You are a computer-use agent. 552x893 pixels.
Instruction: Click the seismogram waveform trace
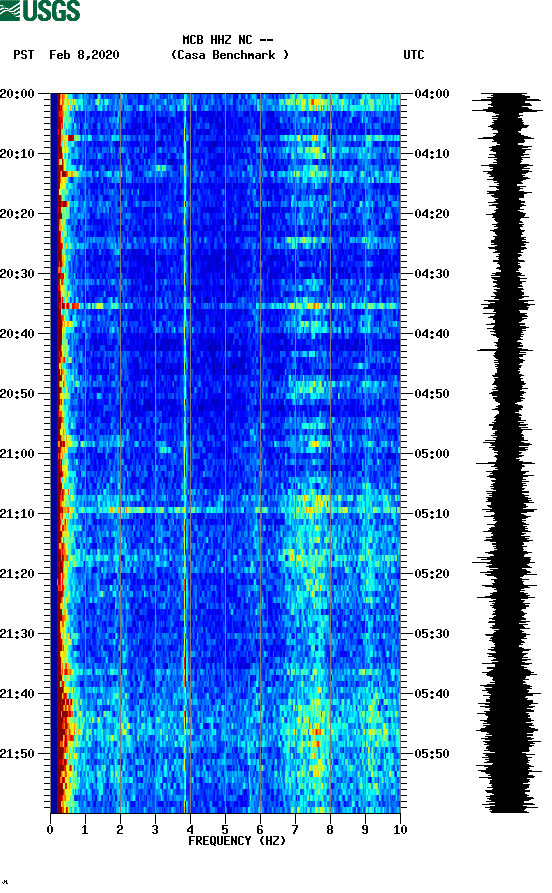coord(508,453)
